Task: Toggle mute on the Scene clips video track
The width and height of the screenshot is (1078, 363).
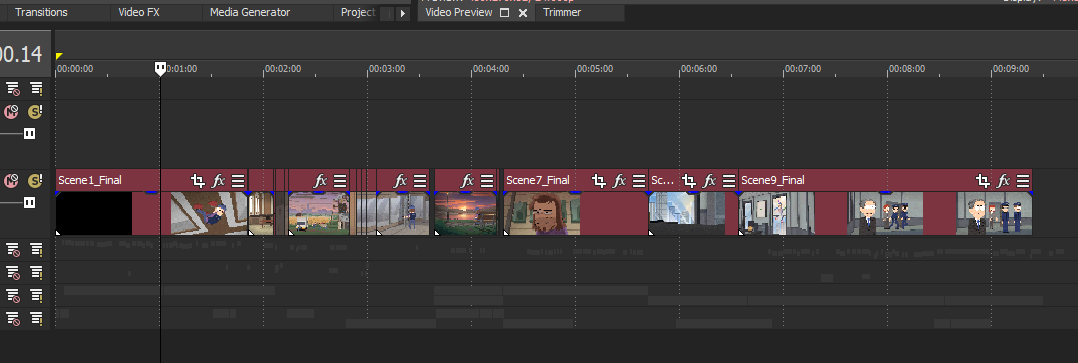Action: pos(11,181)
